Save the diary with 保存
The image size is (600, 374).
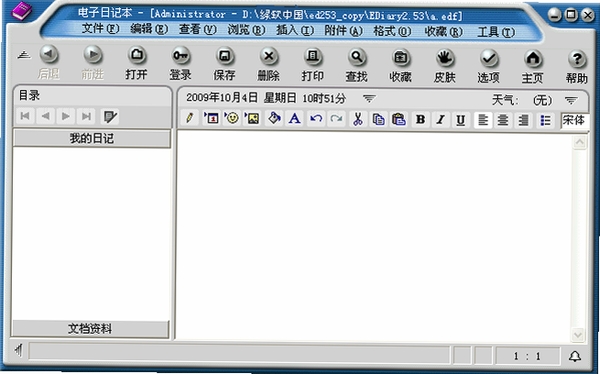[x=225, y=56]
